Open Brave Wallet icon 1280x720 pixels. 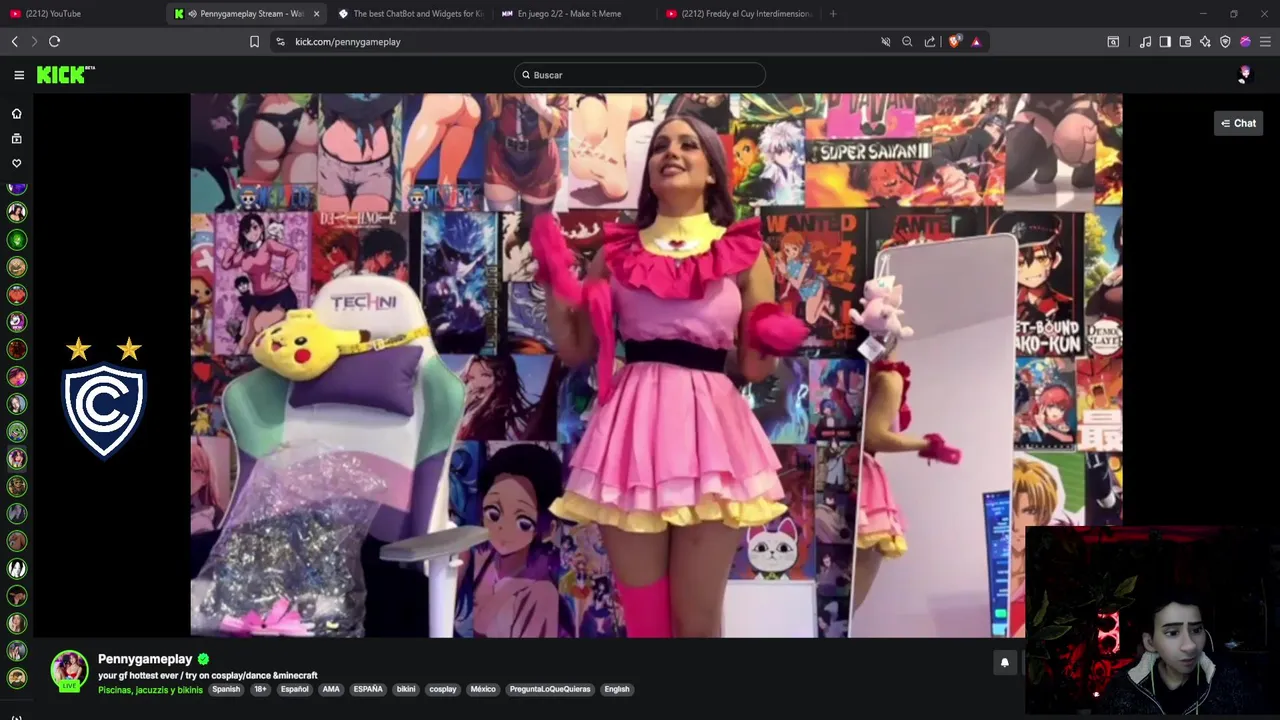[1185, 41]
